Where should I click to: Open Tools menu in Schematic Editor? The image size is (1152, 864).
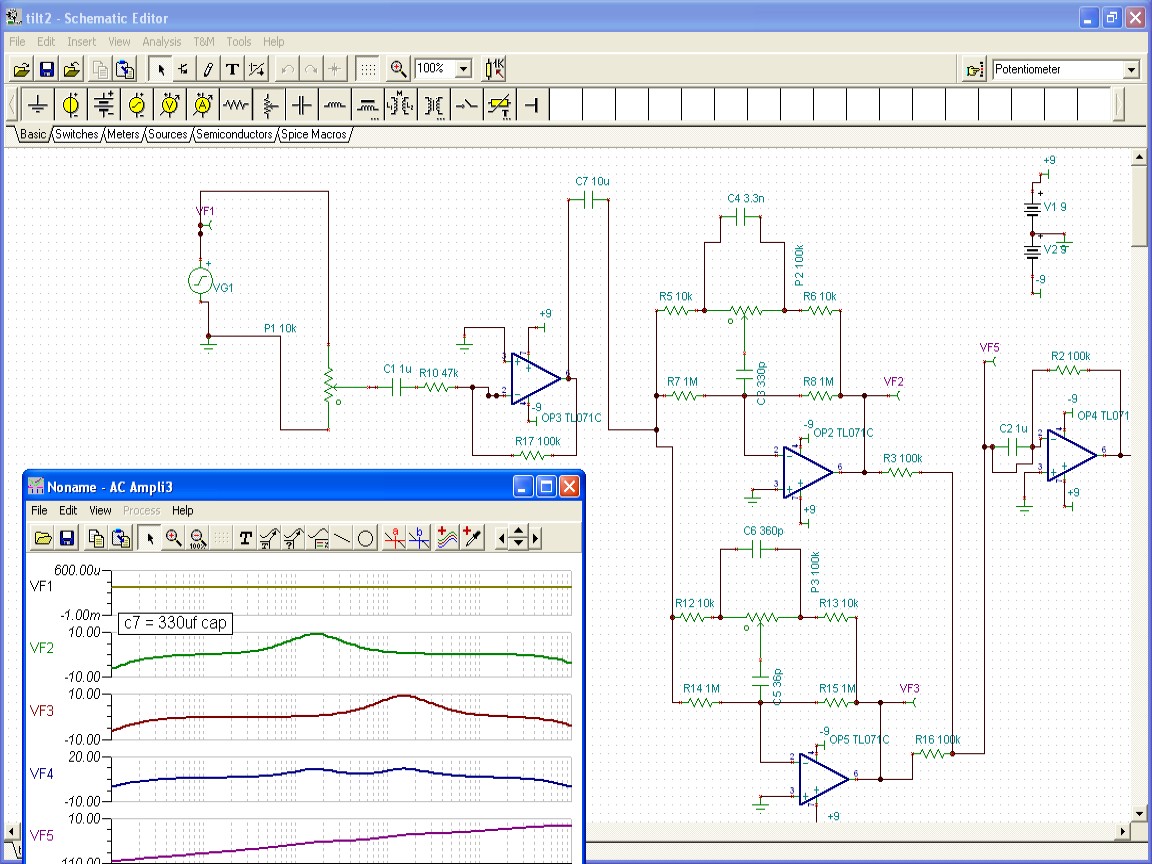(239, 42)
